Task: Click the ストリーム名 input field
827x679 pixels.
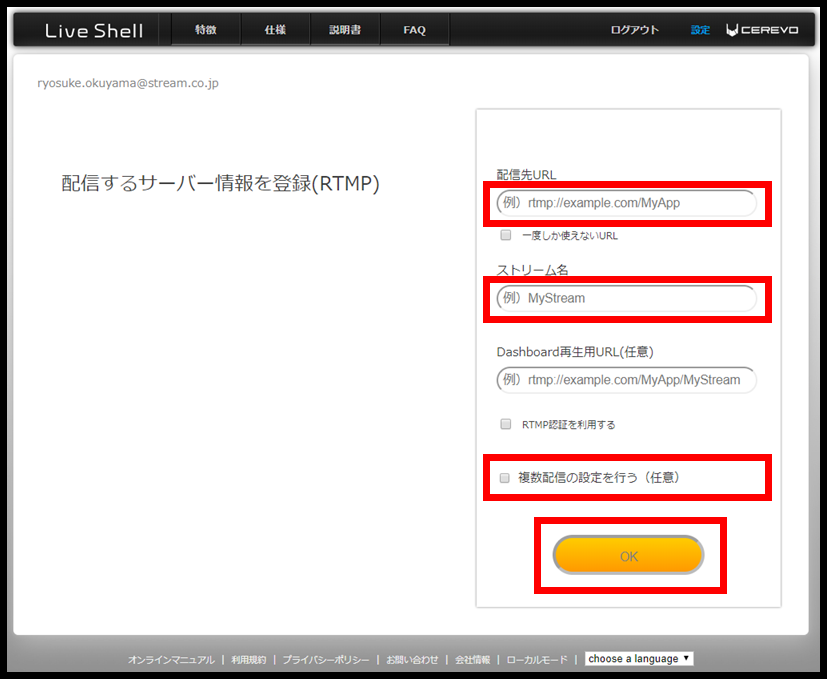Action: pos(626,297)
